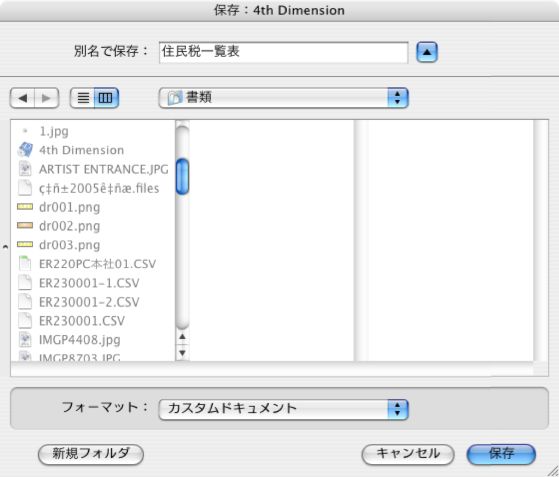Click the dr001.png file icon
This screenshot has height=477, width=559.
tap(25, 207)
